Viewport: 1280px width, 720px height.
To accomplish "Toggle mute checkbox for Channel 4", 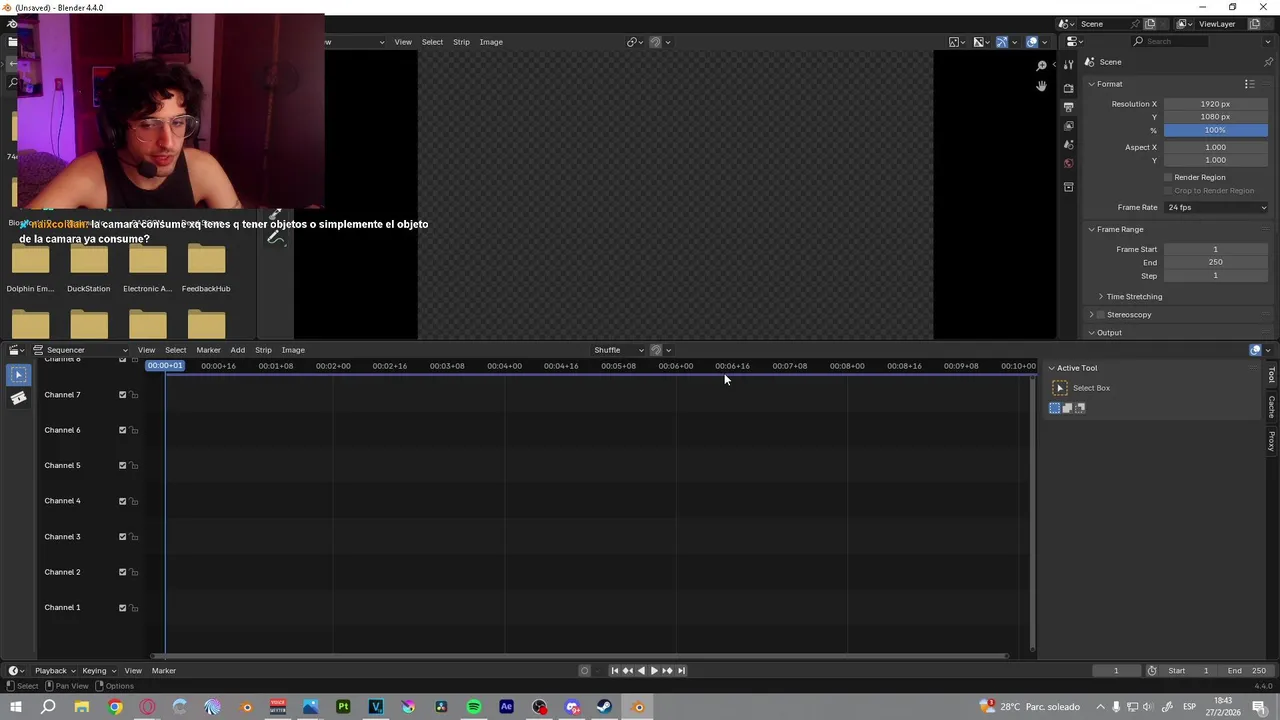I will 123,501.
